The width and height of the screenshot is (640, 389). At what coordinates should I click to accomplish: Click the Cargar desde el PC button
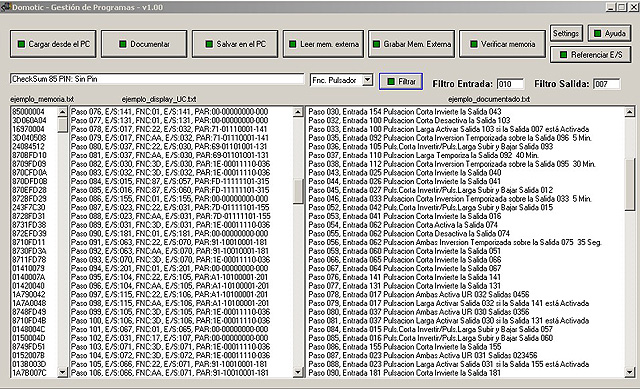tap(53, 44)
